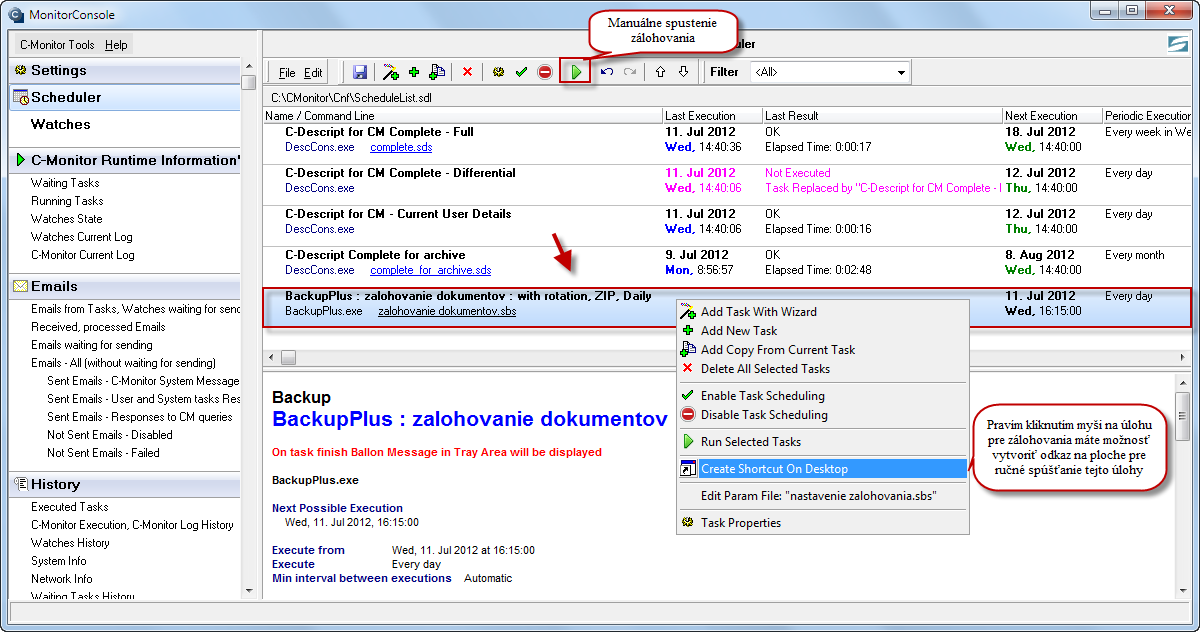The width and height of the screenshot is (1200, 632).
Task: Click the green plus Add New Task toolbar icon
Action: coord(414,72)
